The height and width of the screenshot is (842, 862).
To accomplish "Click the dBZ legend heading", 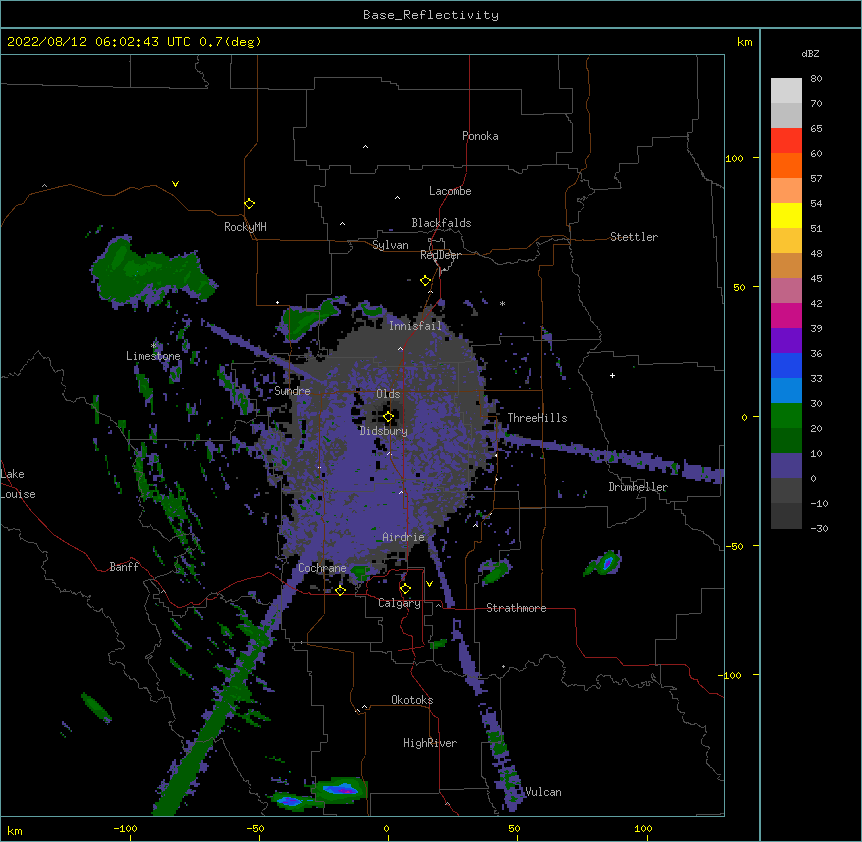I will (x=810, y=53).
